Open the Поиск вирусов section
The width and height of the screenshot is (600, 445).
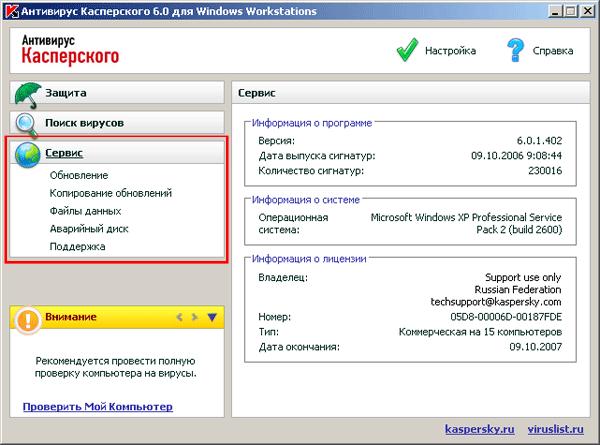pos(117,122)
